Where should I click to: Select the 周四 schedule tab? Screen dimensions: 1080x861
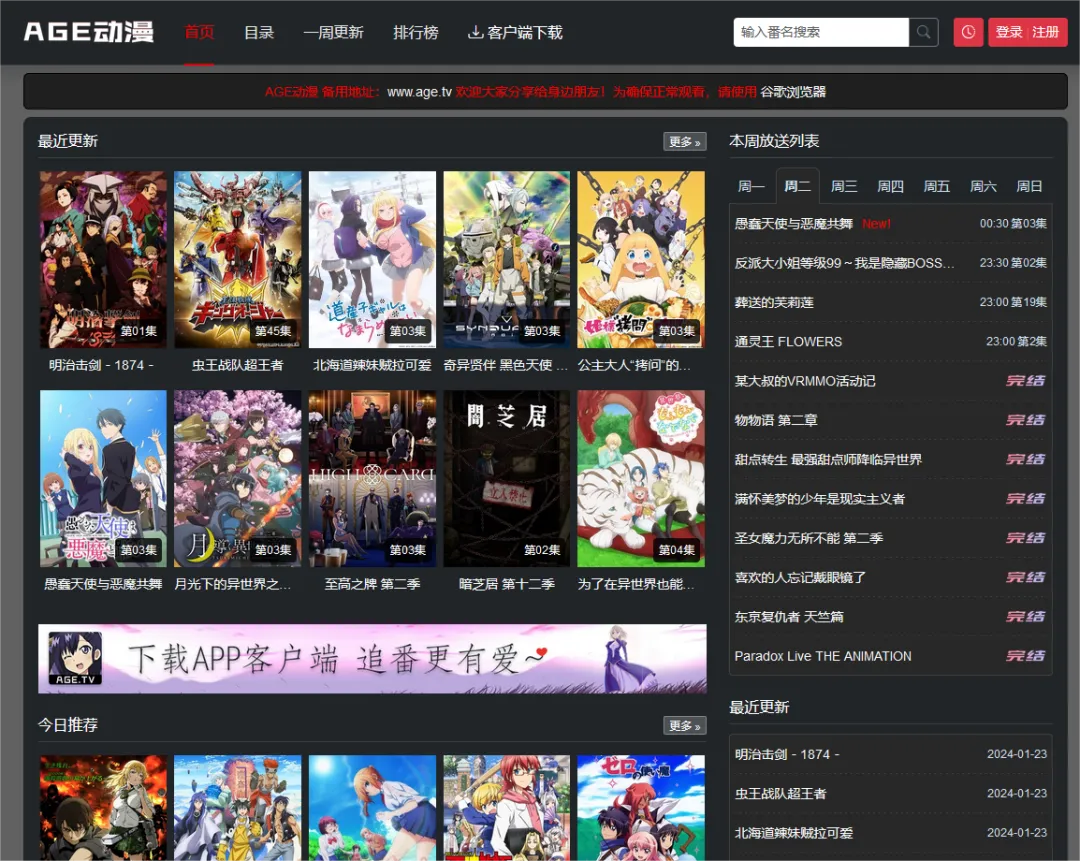(890, 186)
